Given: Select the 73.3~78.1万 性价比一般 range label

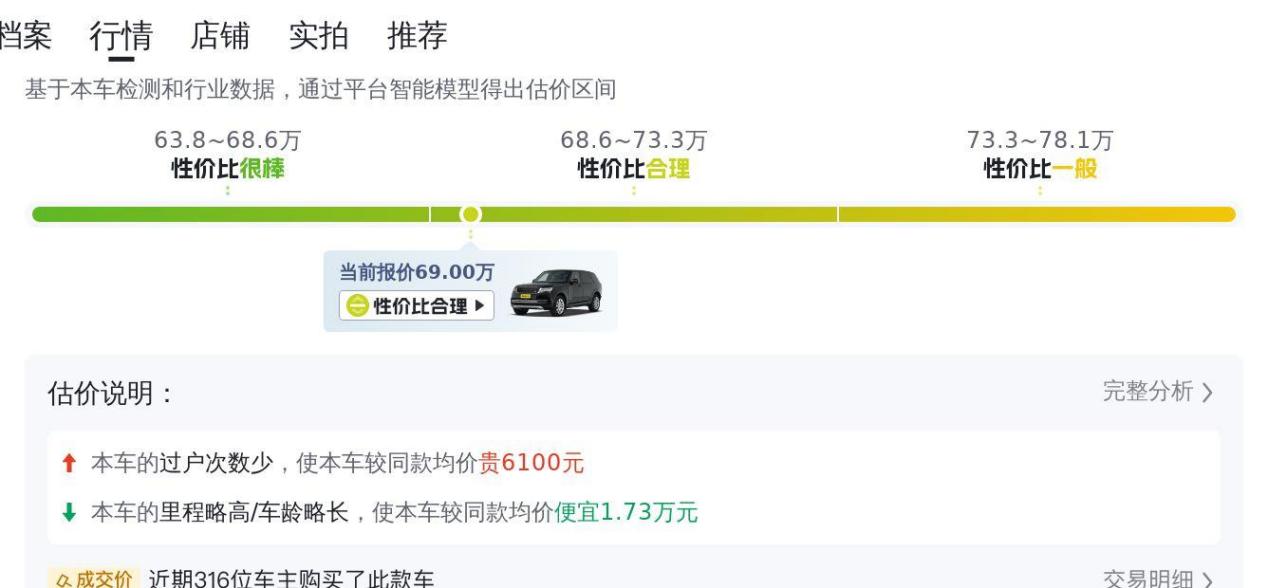Looking at the screenshot, I should (x=1040, y=155).
